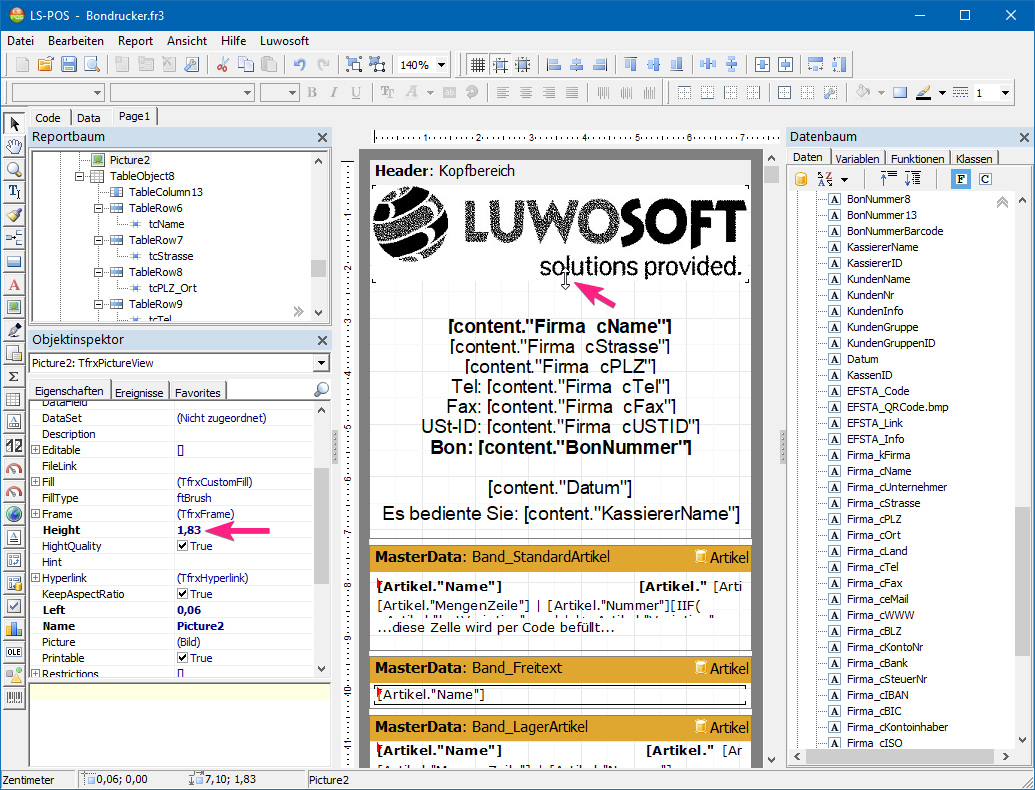Image resolution: width=1035 pixels, height=790 pixels.
Task: Toggle the F field-names button in Datenbaum
Action: 961,179
